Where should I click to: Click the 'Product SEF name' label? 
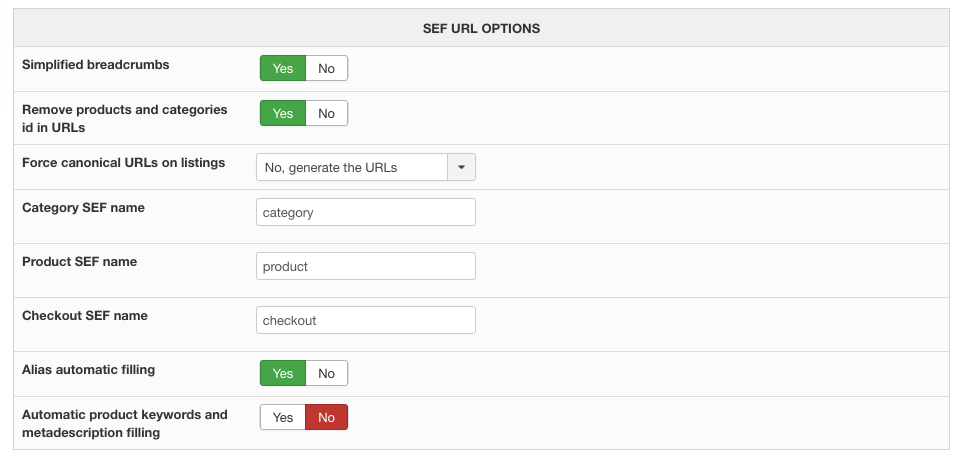coord(79,261)
